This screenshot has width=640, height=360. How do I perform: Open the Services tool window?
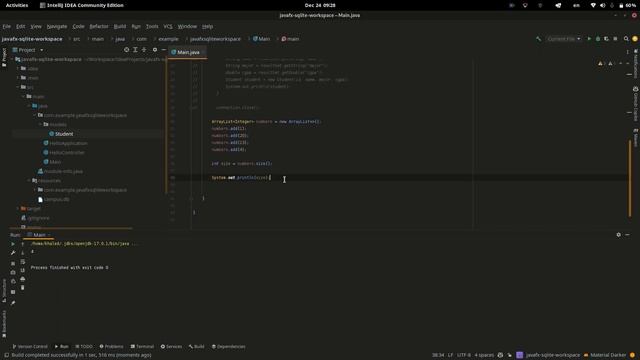171,347
